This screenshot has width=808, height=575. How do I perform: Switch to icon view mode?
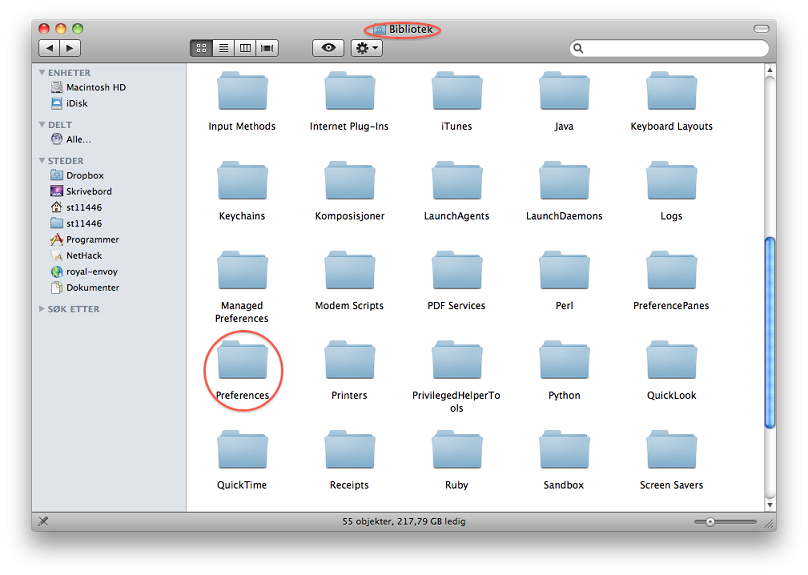click(201, 48)
